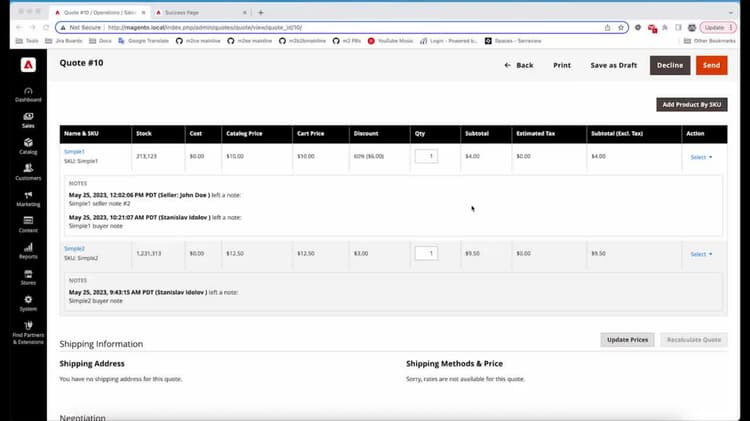This screenshot has width=750, height=421.
Task: Save the quote as draft
Action: click(614, 65)
